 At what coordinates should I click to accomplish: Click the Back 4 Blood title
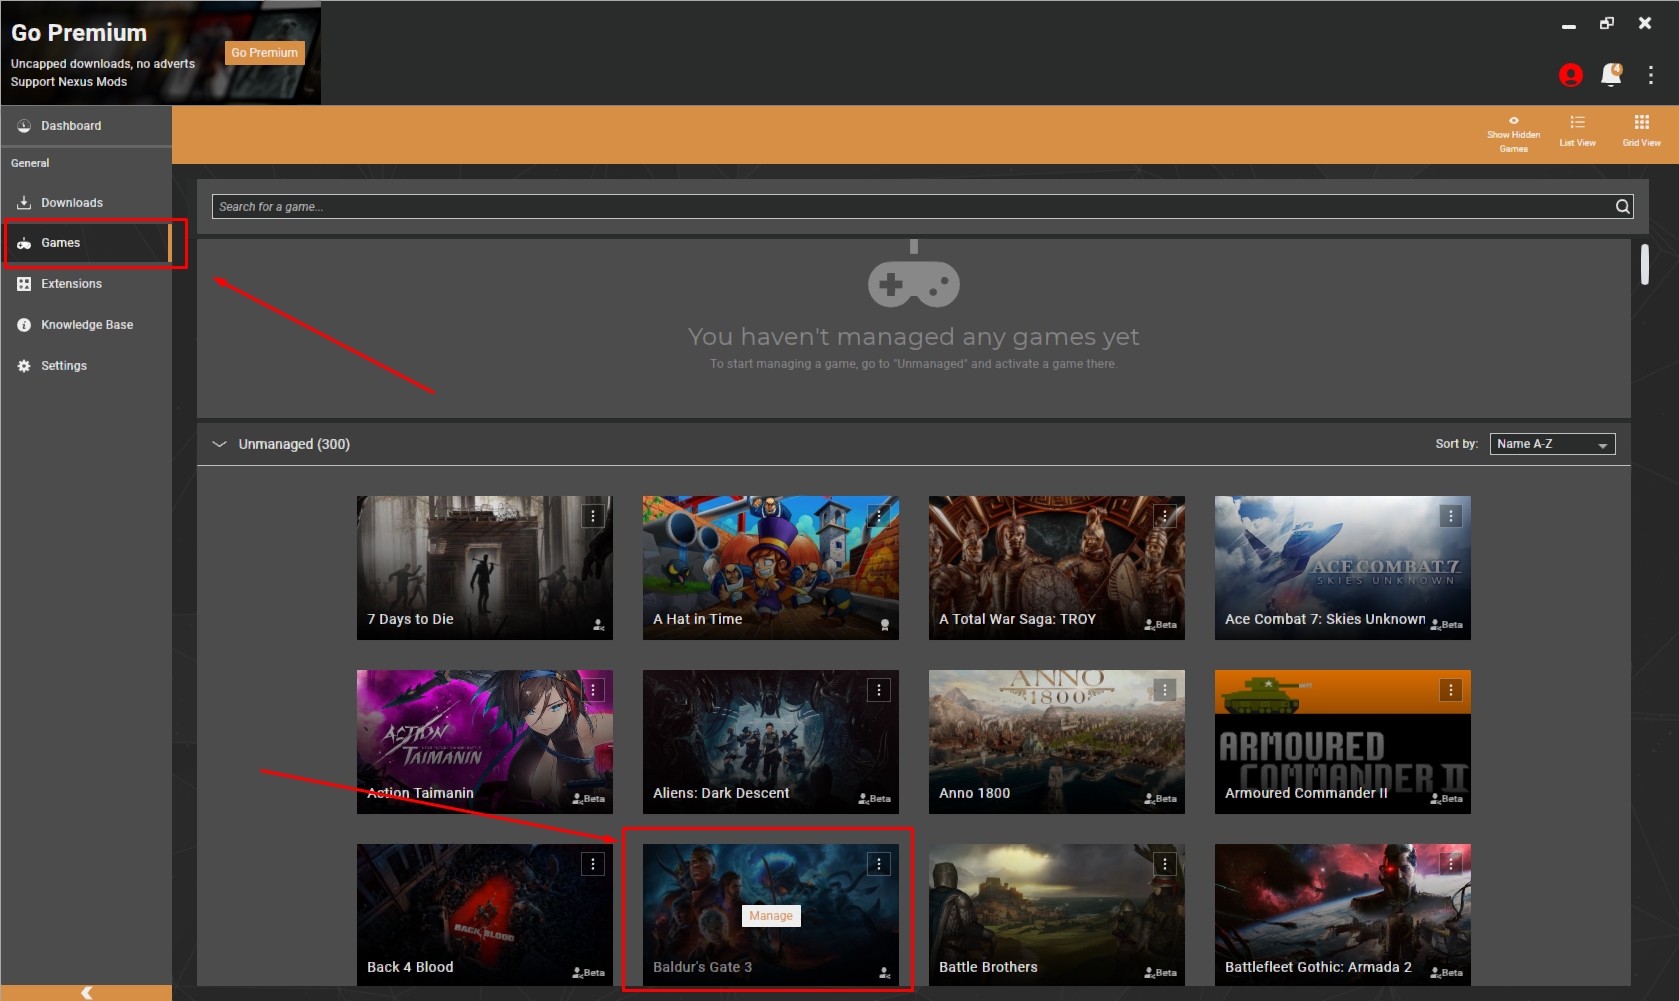point(410,967)
